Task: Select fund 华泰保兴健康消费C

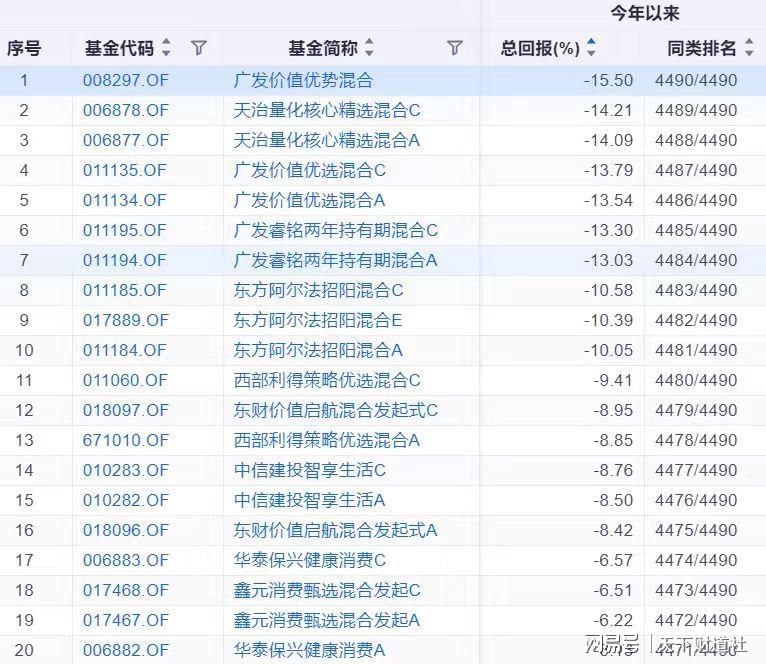Action: pos(310,560)
